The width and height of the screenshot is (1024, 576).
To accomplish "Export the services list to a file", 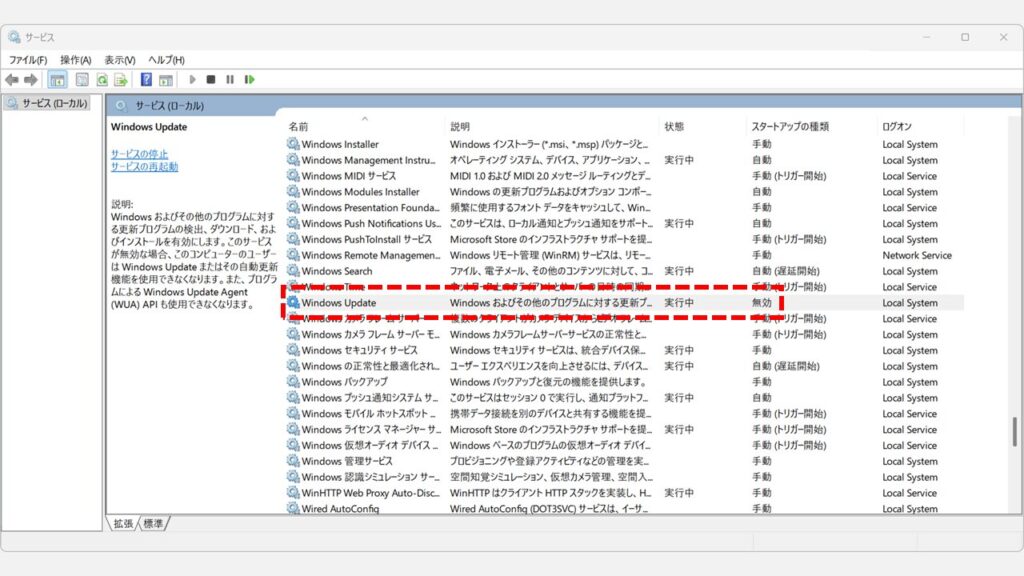I will click(x=120, y=80).
